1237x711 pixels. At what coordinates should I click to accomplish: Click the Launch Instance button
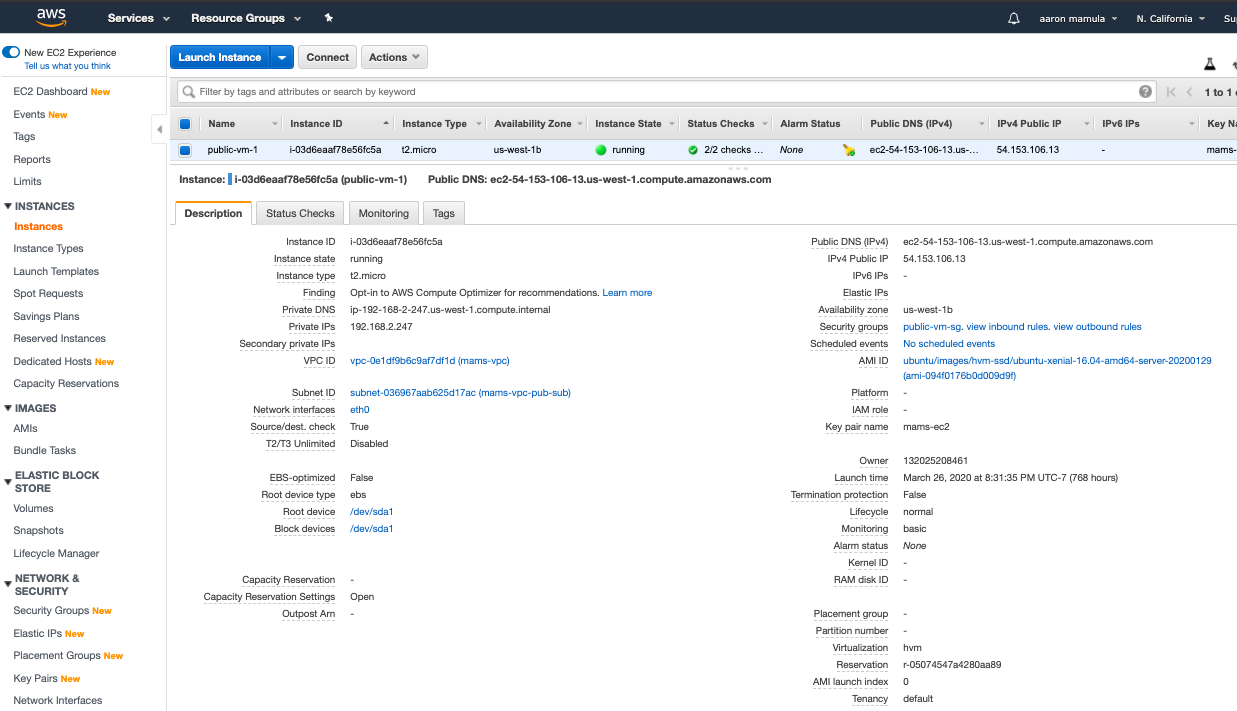[220, 57]
